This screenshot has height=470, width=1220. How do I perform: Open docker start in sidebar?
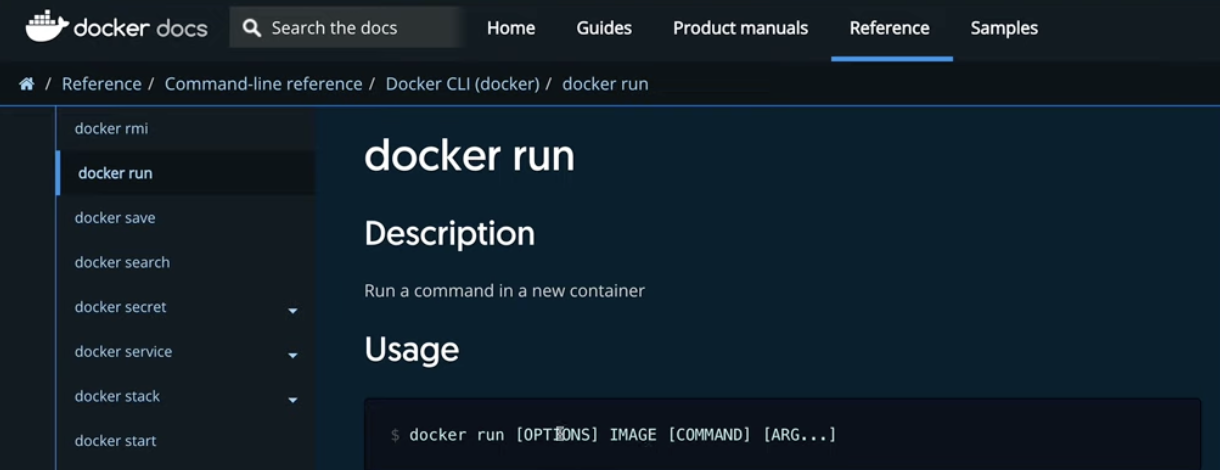click(x=115, y=441)
